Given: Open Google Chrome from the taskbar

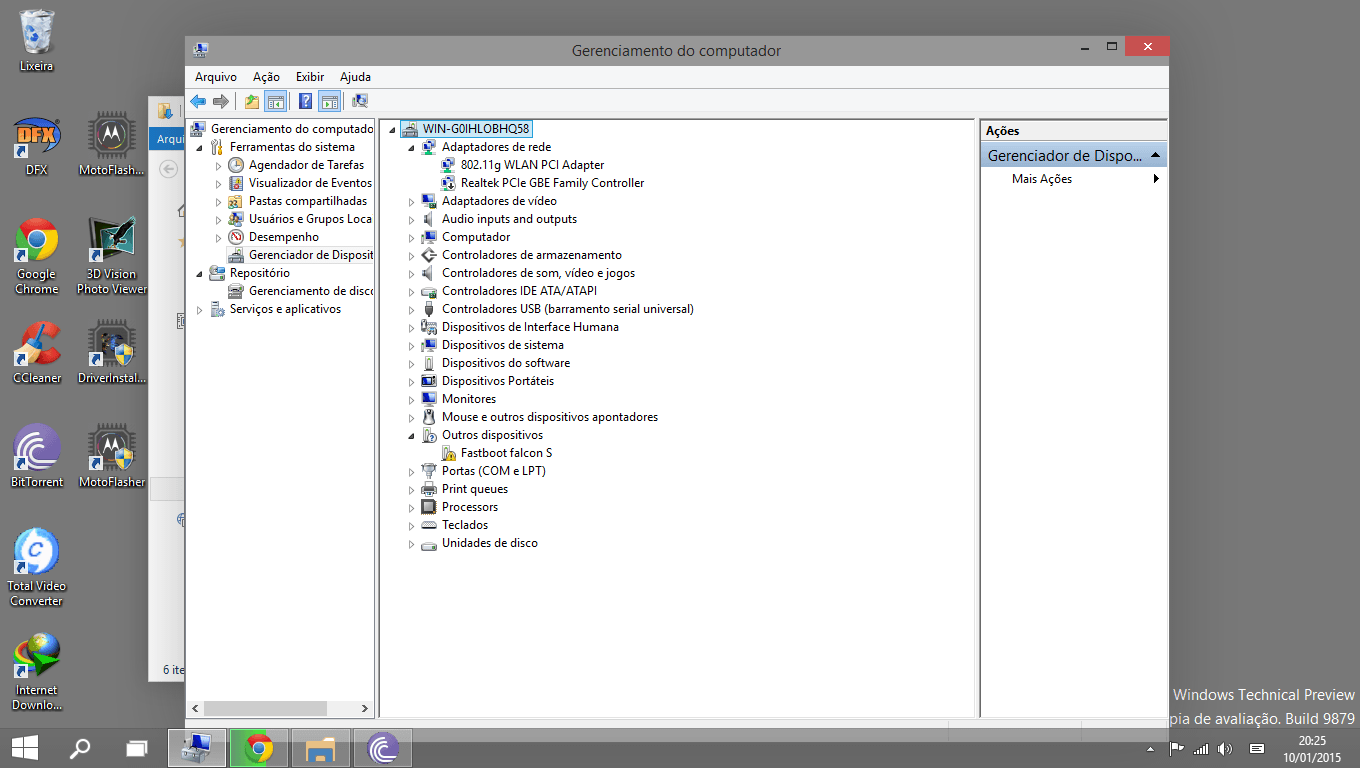Looking at the screenshot, I should 259,747.
